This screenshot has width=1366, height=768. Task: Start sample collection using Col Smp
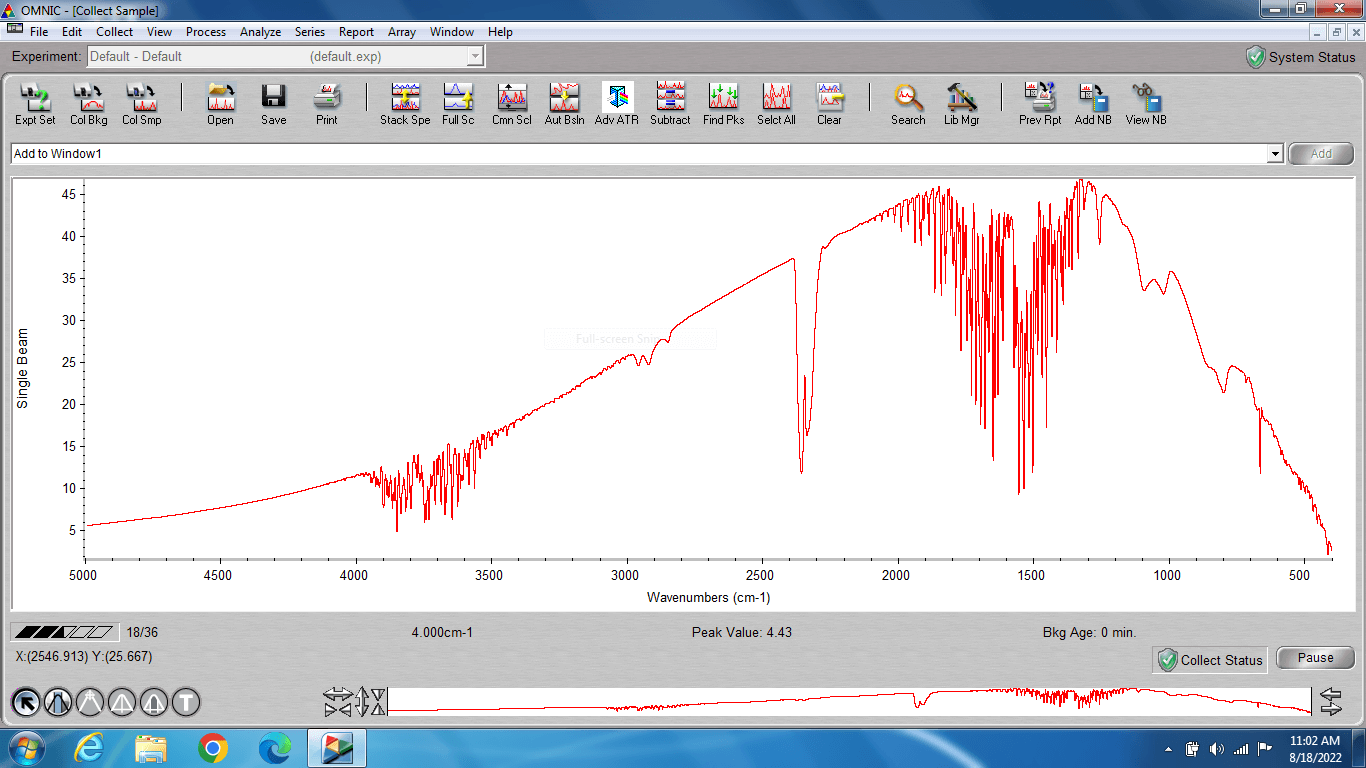point(141,103)
